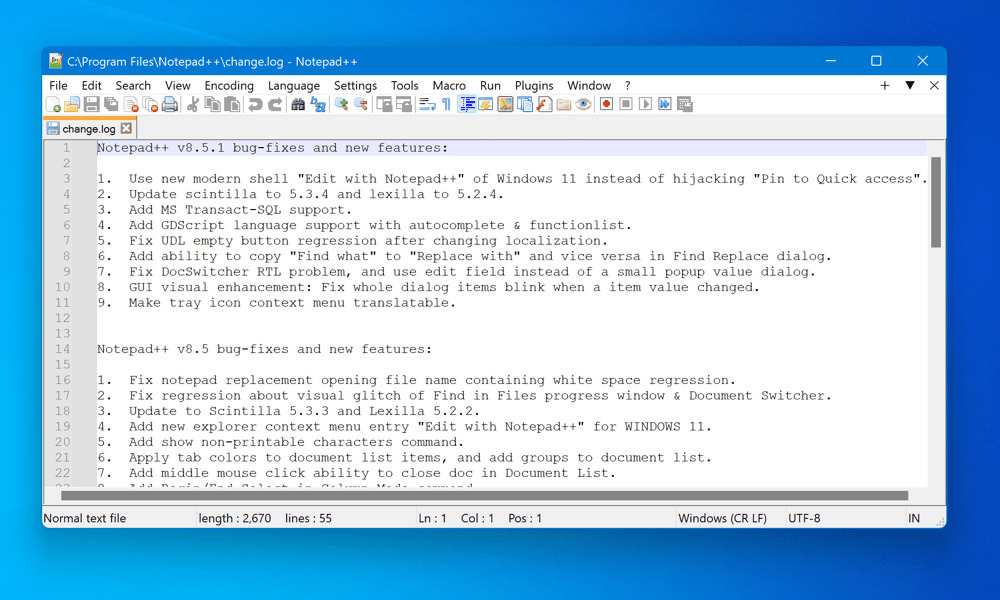Click the New file toolbar icon
Image resolution: width=1000 pixels, height=600 pixels.
tap(54, 105)
